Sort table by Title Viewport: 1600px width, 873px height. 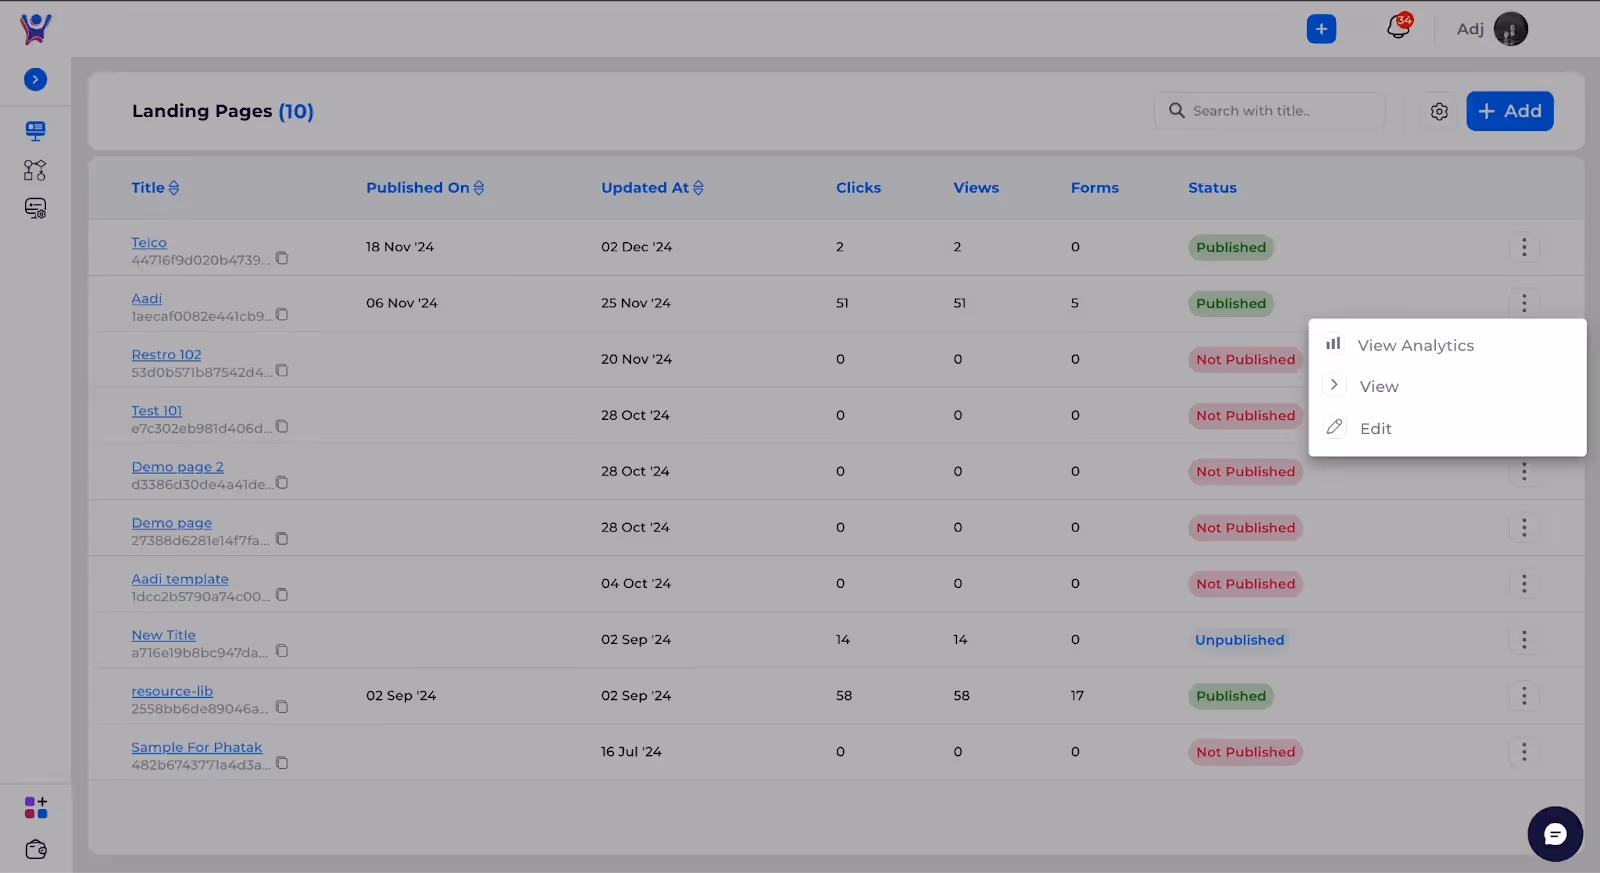(x=155, y=187)
